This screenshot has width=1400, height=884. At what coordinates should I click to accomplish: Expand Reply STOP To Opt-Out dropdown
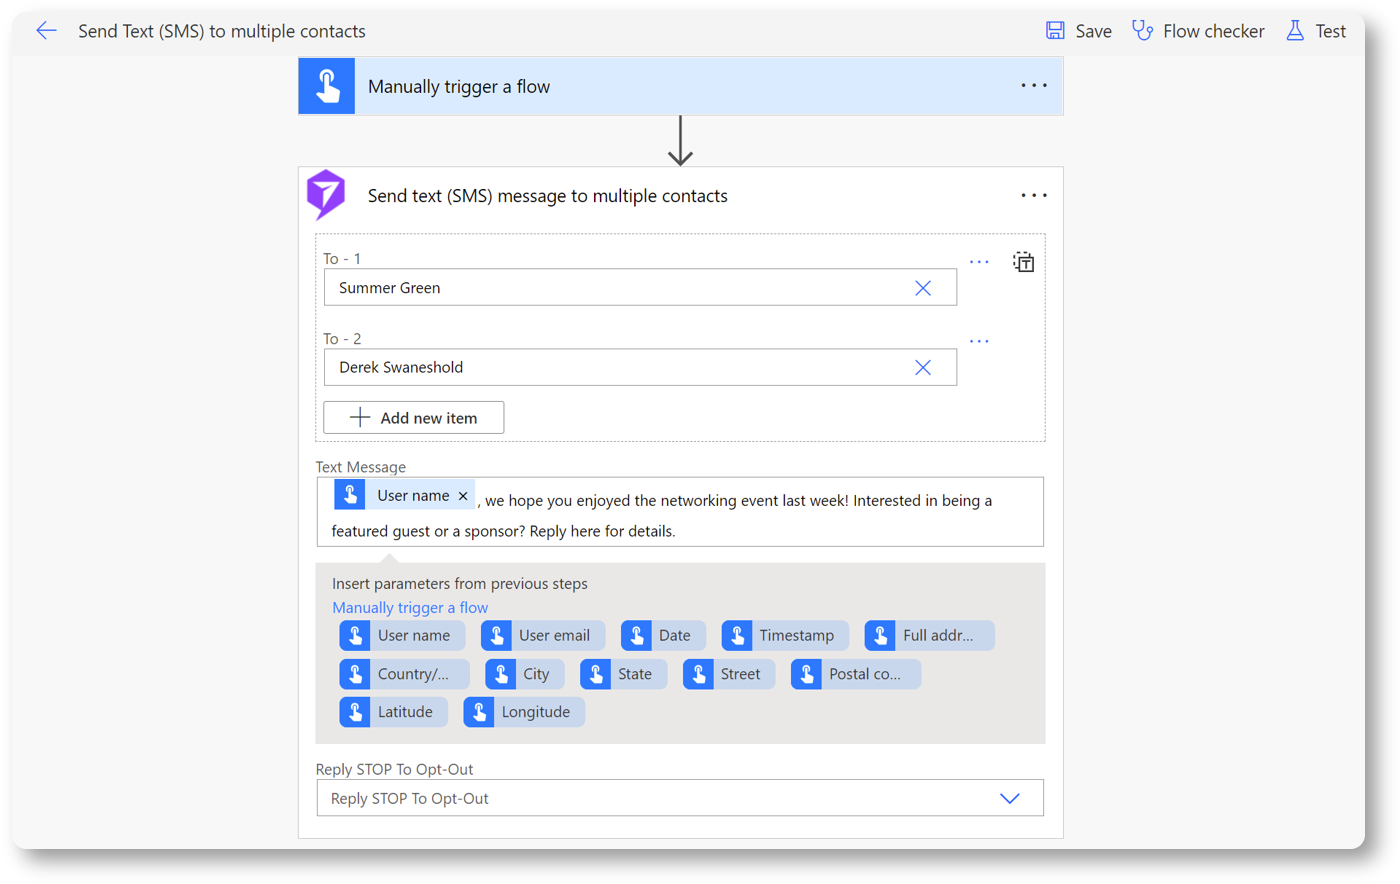coord(1009,798)
